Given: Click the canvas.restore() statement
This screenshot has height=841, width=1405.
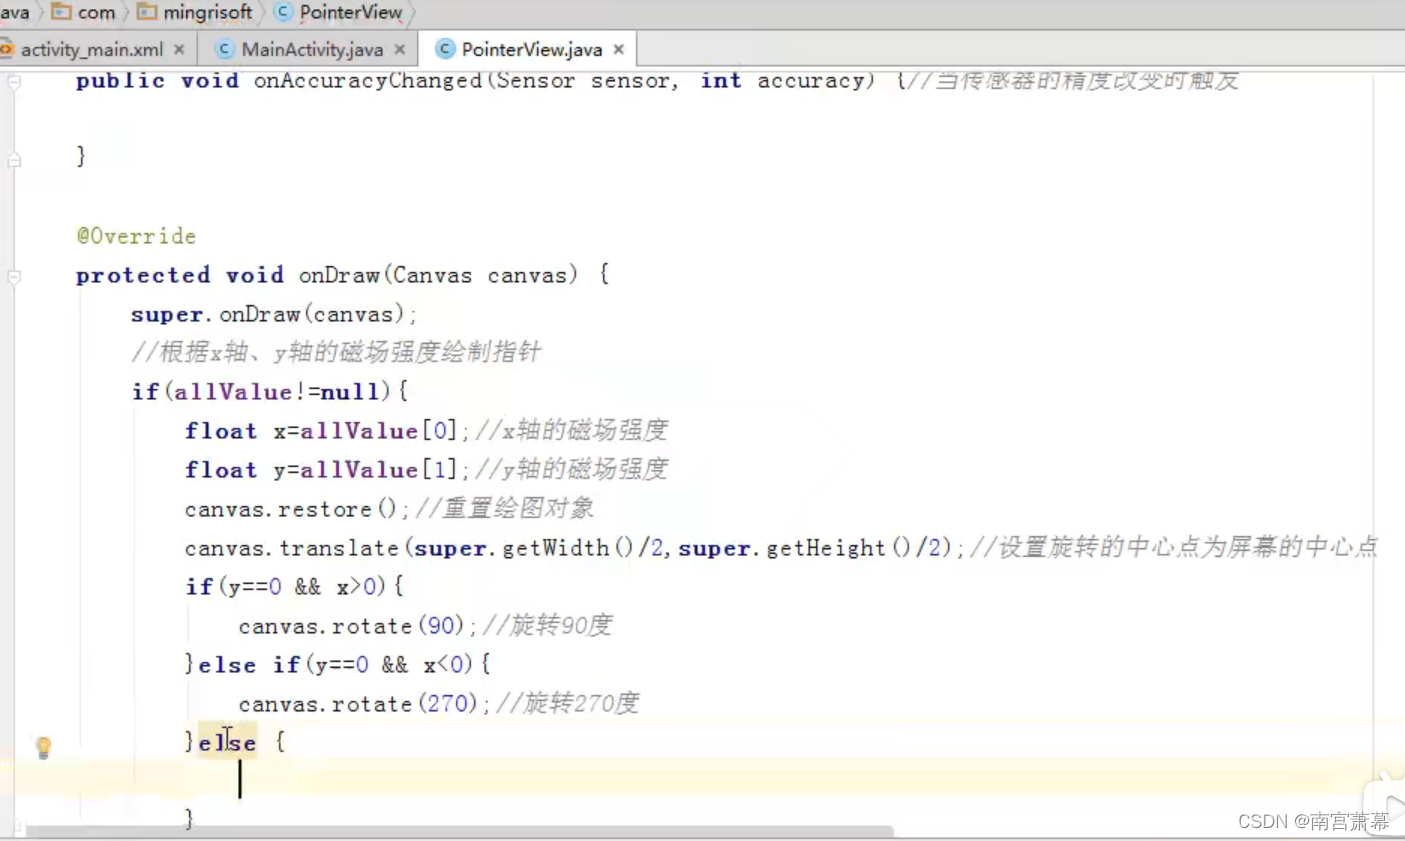Looking at the screenshot, I should pyautogui.click(x=297, y=509).
